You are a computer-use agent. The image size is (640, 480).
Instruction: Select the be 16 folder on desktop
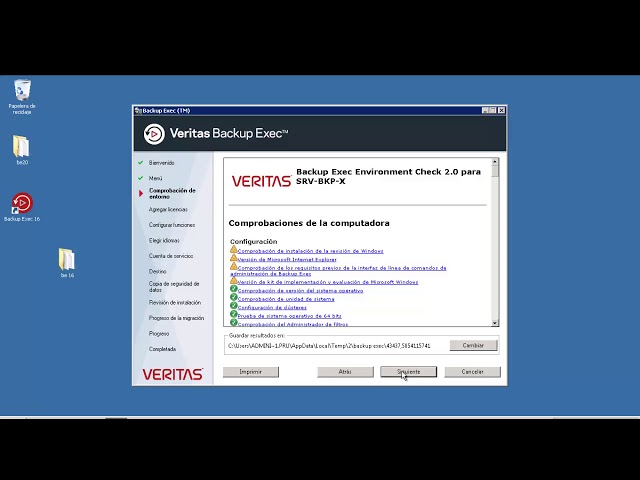67,263
